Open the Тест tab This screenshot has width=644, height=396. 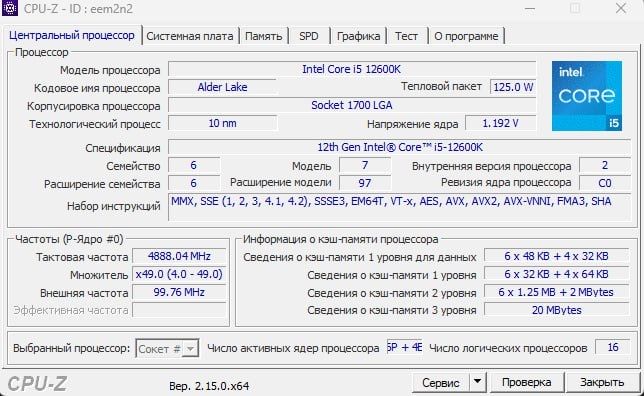coord(406,36)
